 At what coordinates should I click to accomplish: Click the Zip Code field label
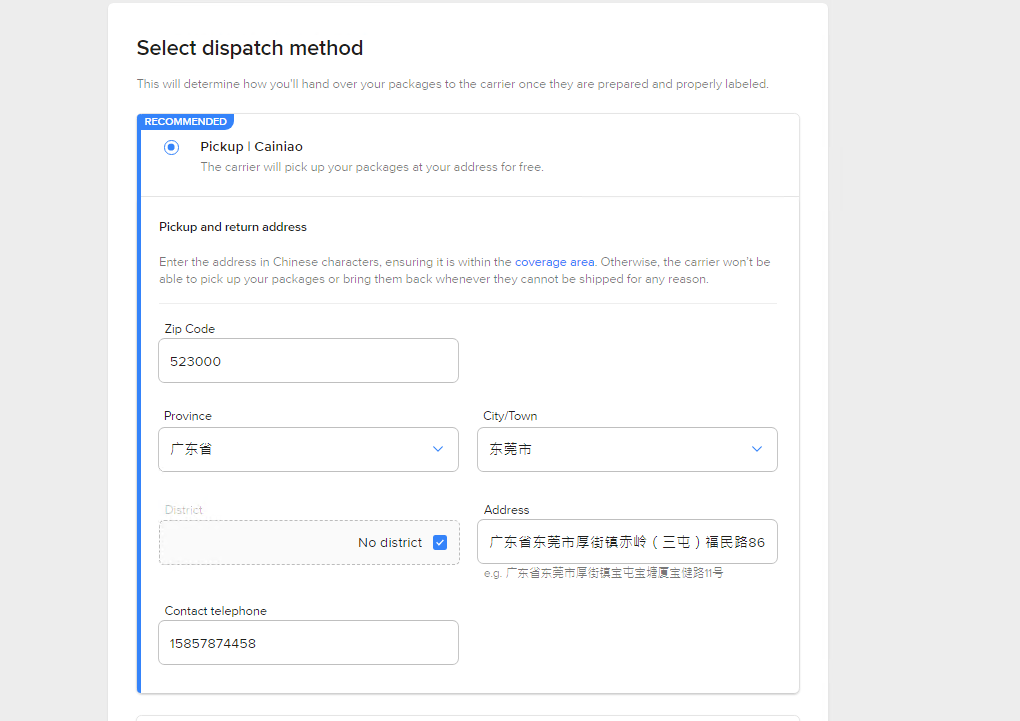click(190, 329)
